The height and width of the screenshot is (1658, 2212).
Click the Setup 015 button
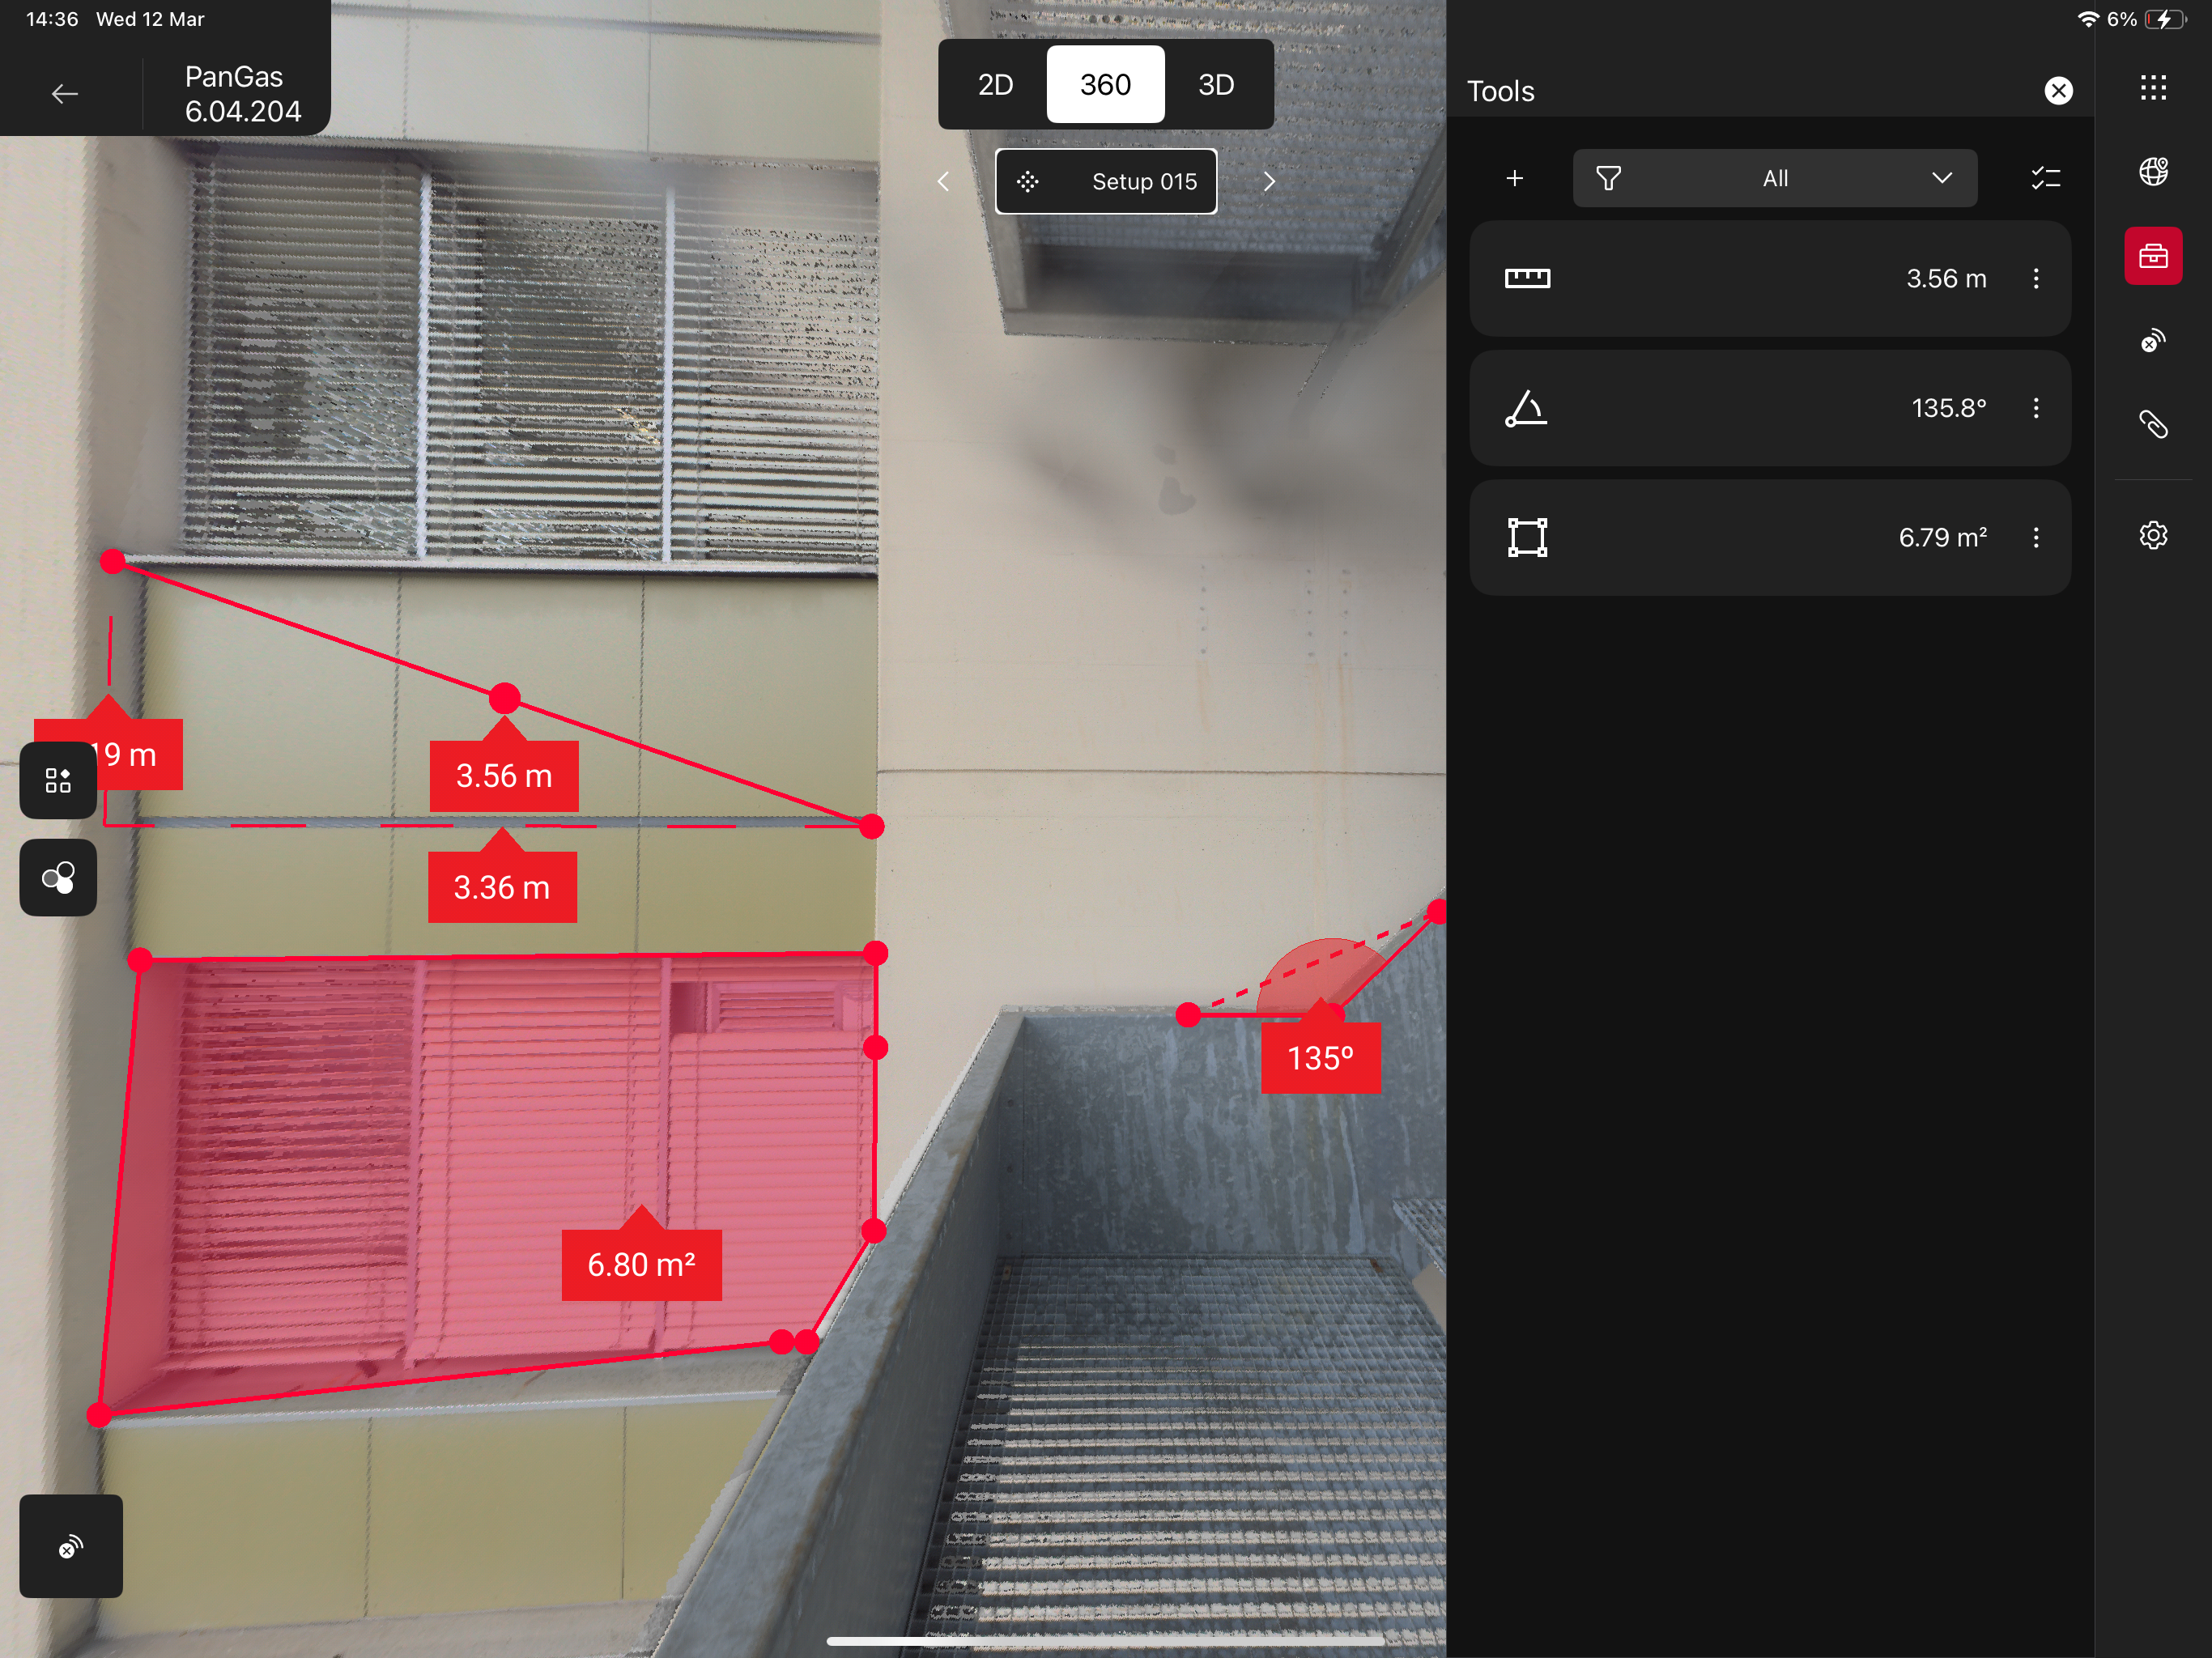[x=1105, y=181]
